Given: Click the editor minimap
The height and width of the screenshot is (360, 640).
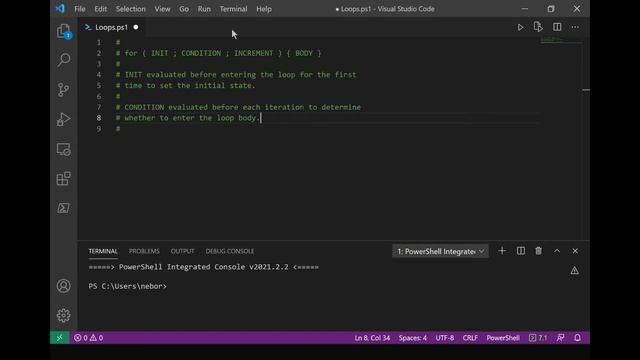Looking at the screenshot, I should click(x=561, y=40).
